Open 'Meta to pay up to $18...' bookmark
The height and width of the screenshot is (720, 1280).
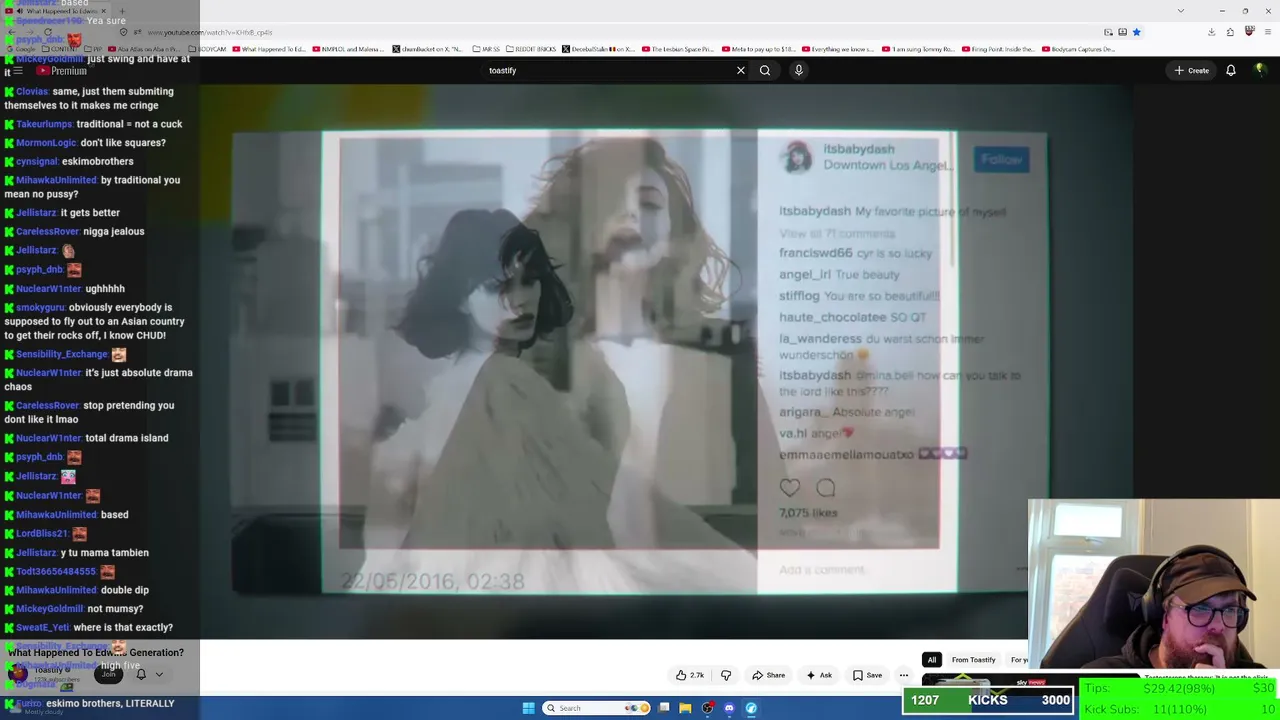tap(759, 49)
